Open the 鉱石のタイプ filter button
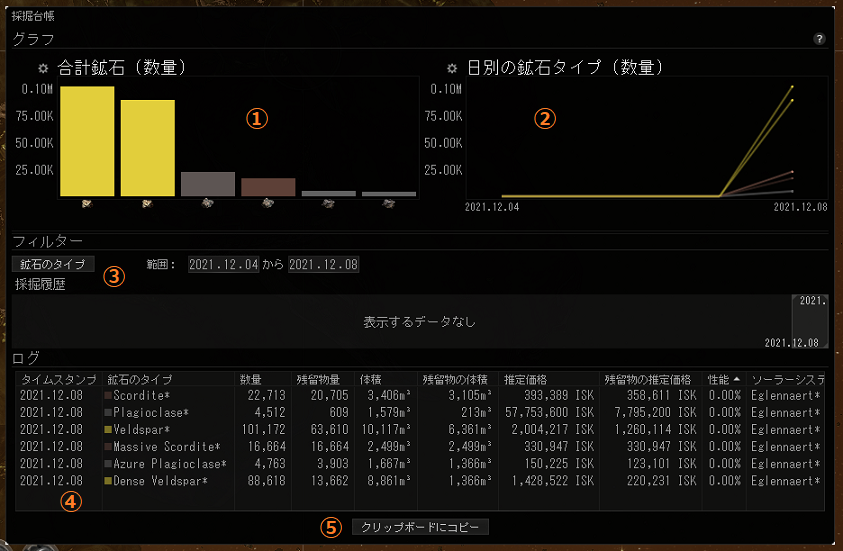 point(53,264)
